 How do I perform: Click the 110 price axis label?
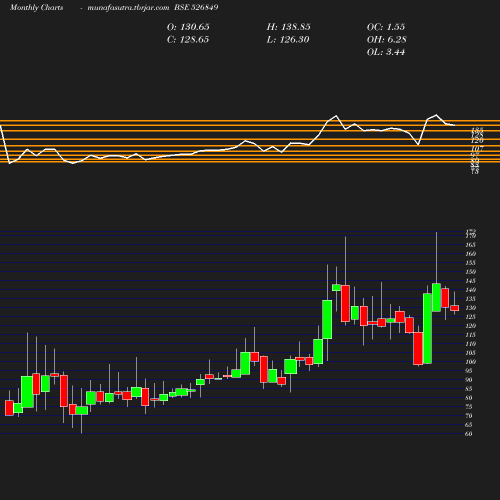[470, 344]
